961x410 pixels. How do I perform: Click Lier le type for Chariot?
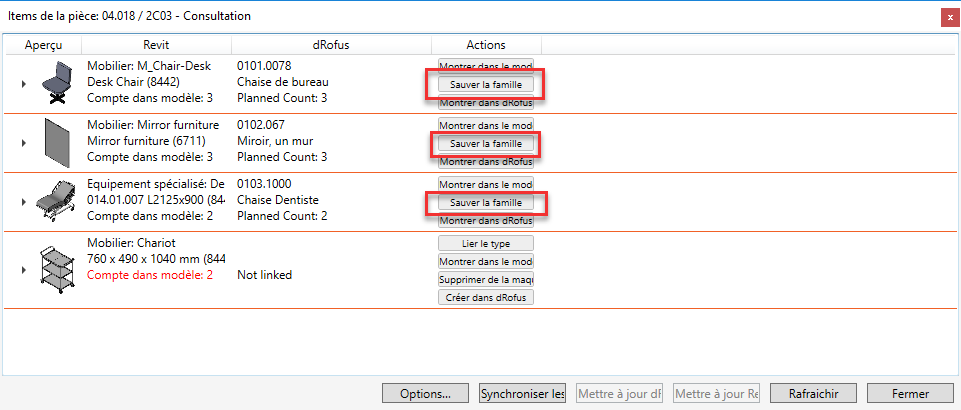coord(486,243)
